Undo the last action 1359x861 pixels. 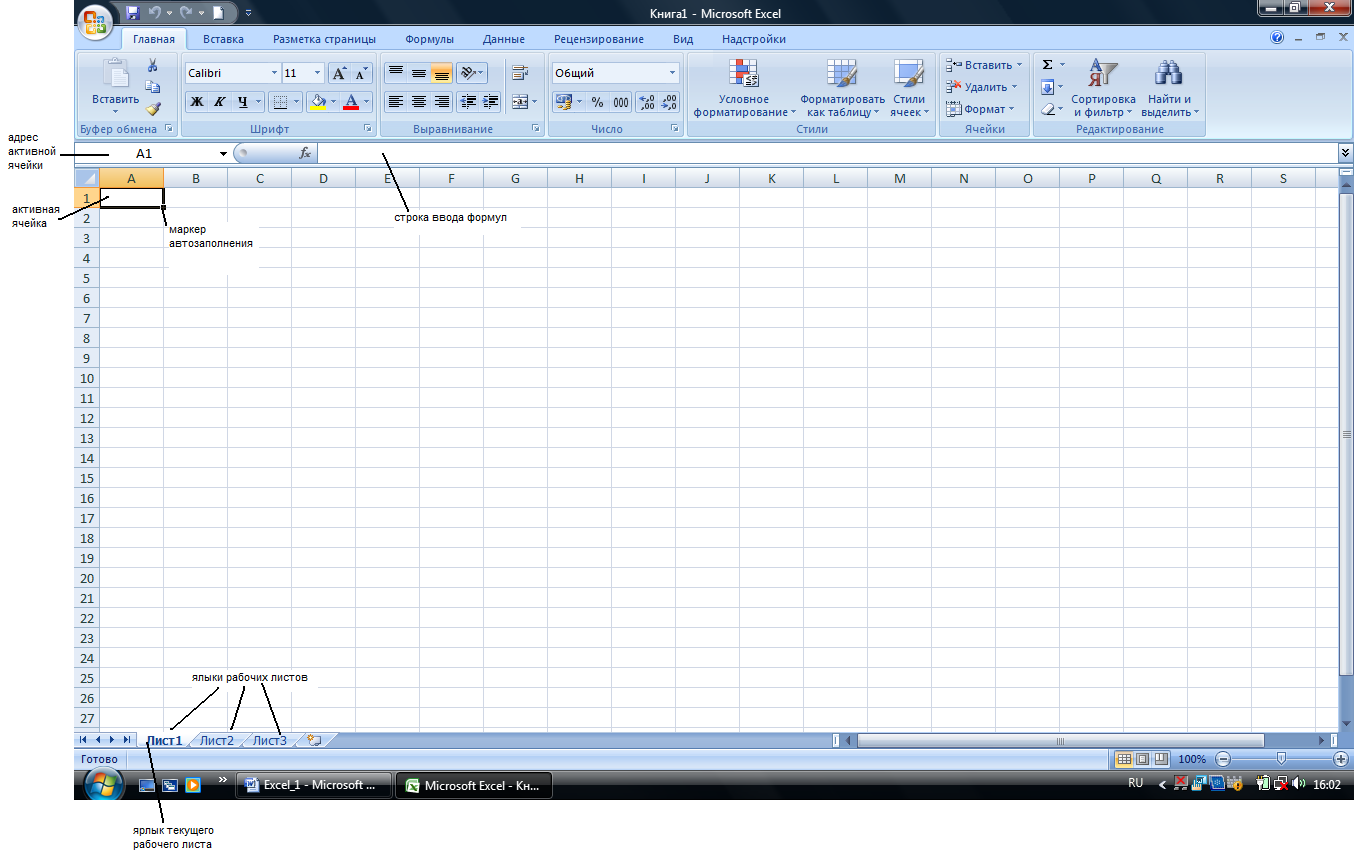[156, 14]
